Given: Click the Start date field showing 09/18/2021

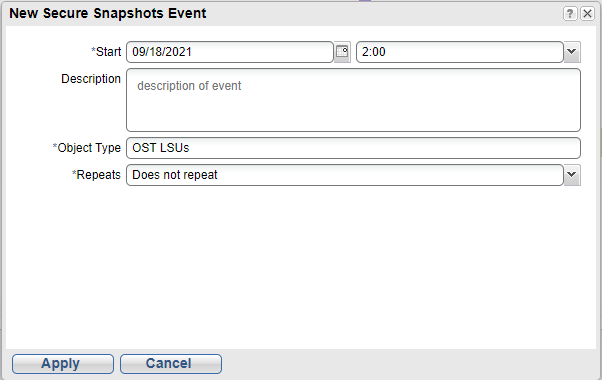Looking at the screenshot, I should [230, 52].
